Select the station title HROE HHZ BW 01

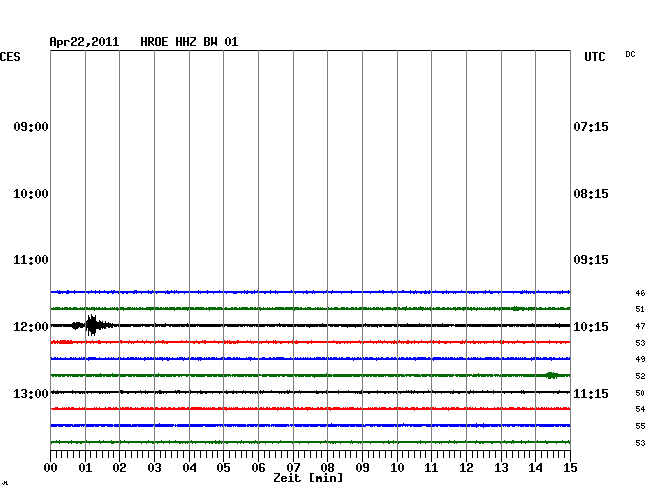click(x=189, y=42)
